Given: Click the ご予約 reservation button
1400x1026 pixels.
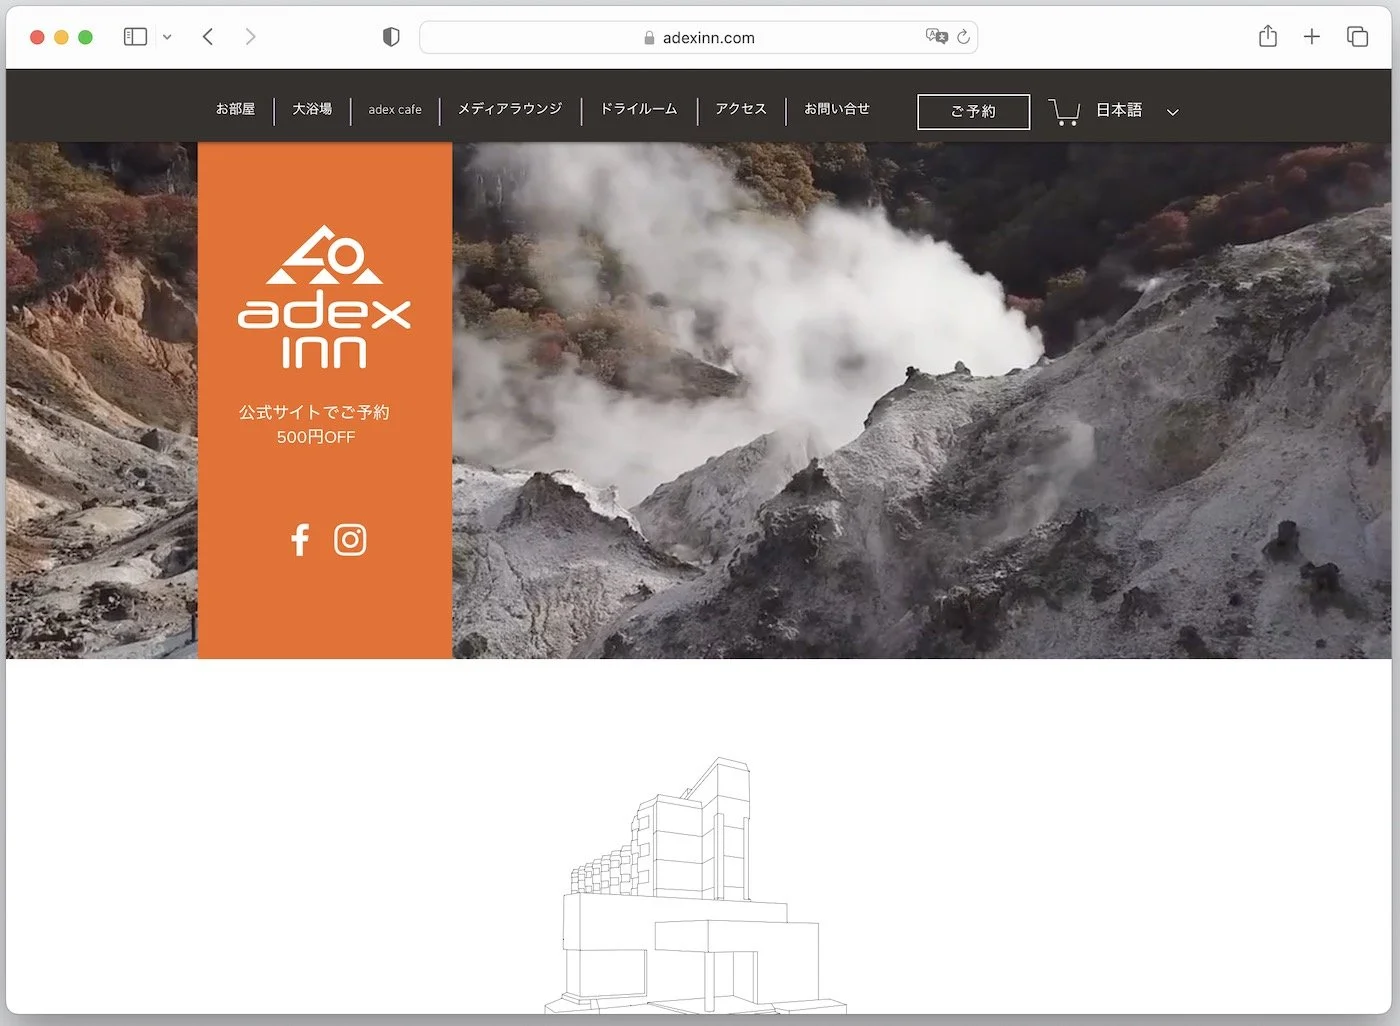Looking at the screenshot, I should pos(973,112).
